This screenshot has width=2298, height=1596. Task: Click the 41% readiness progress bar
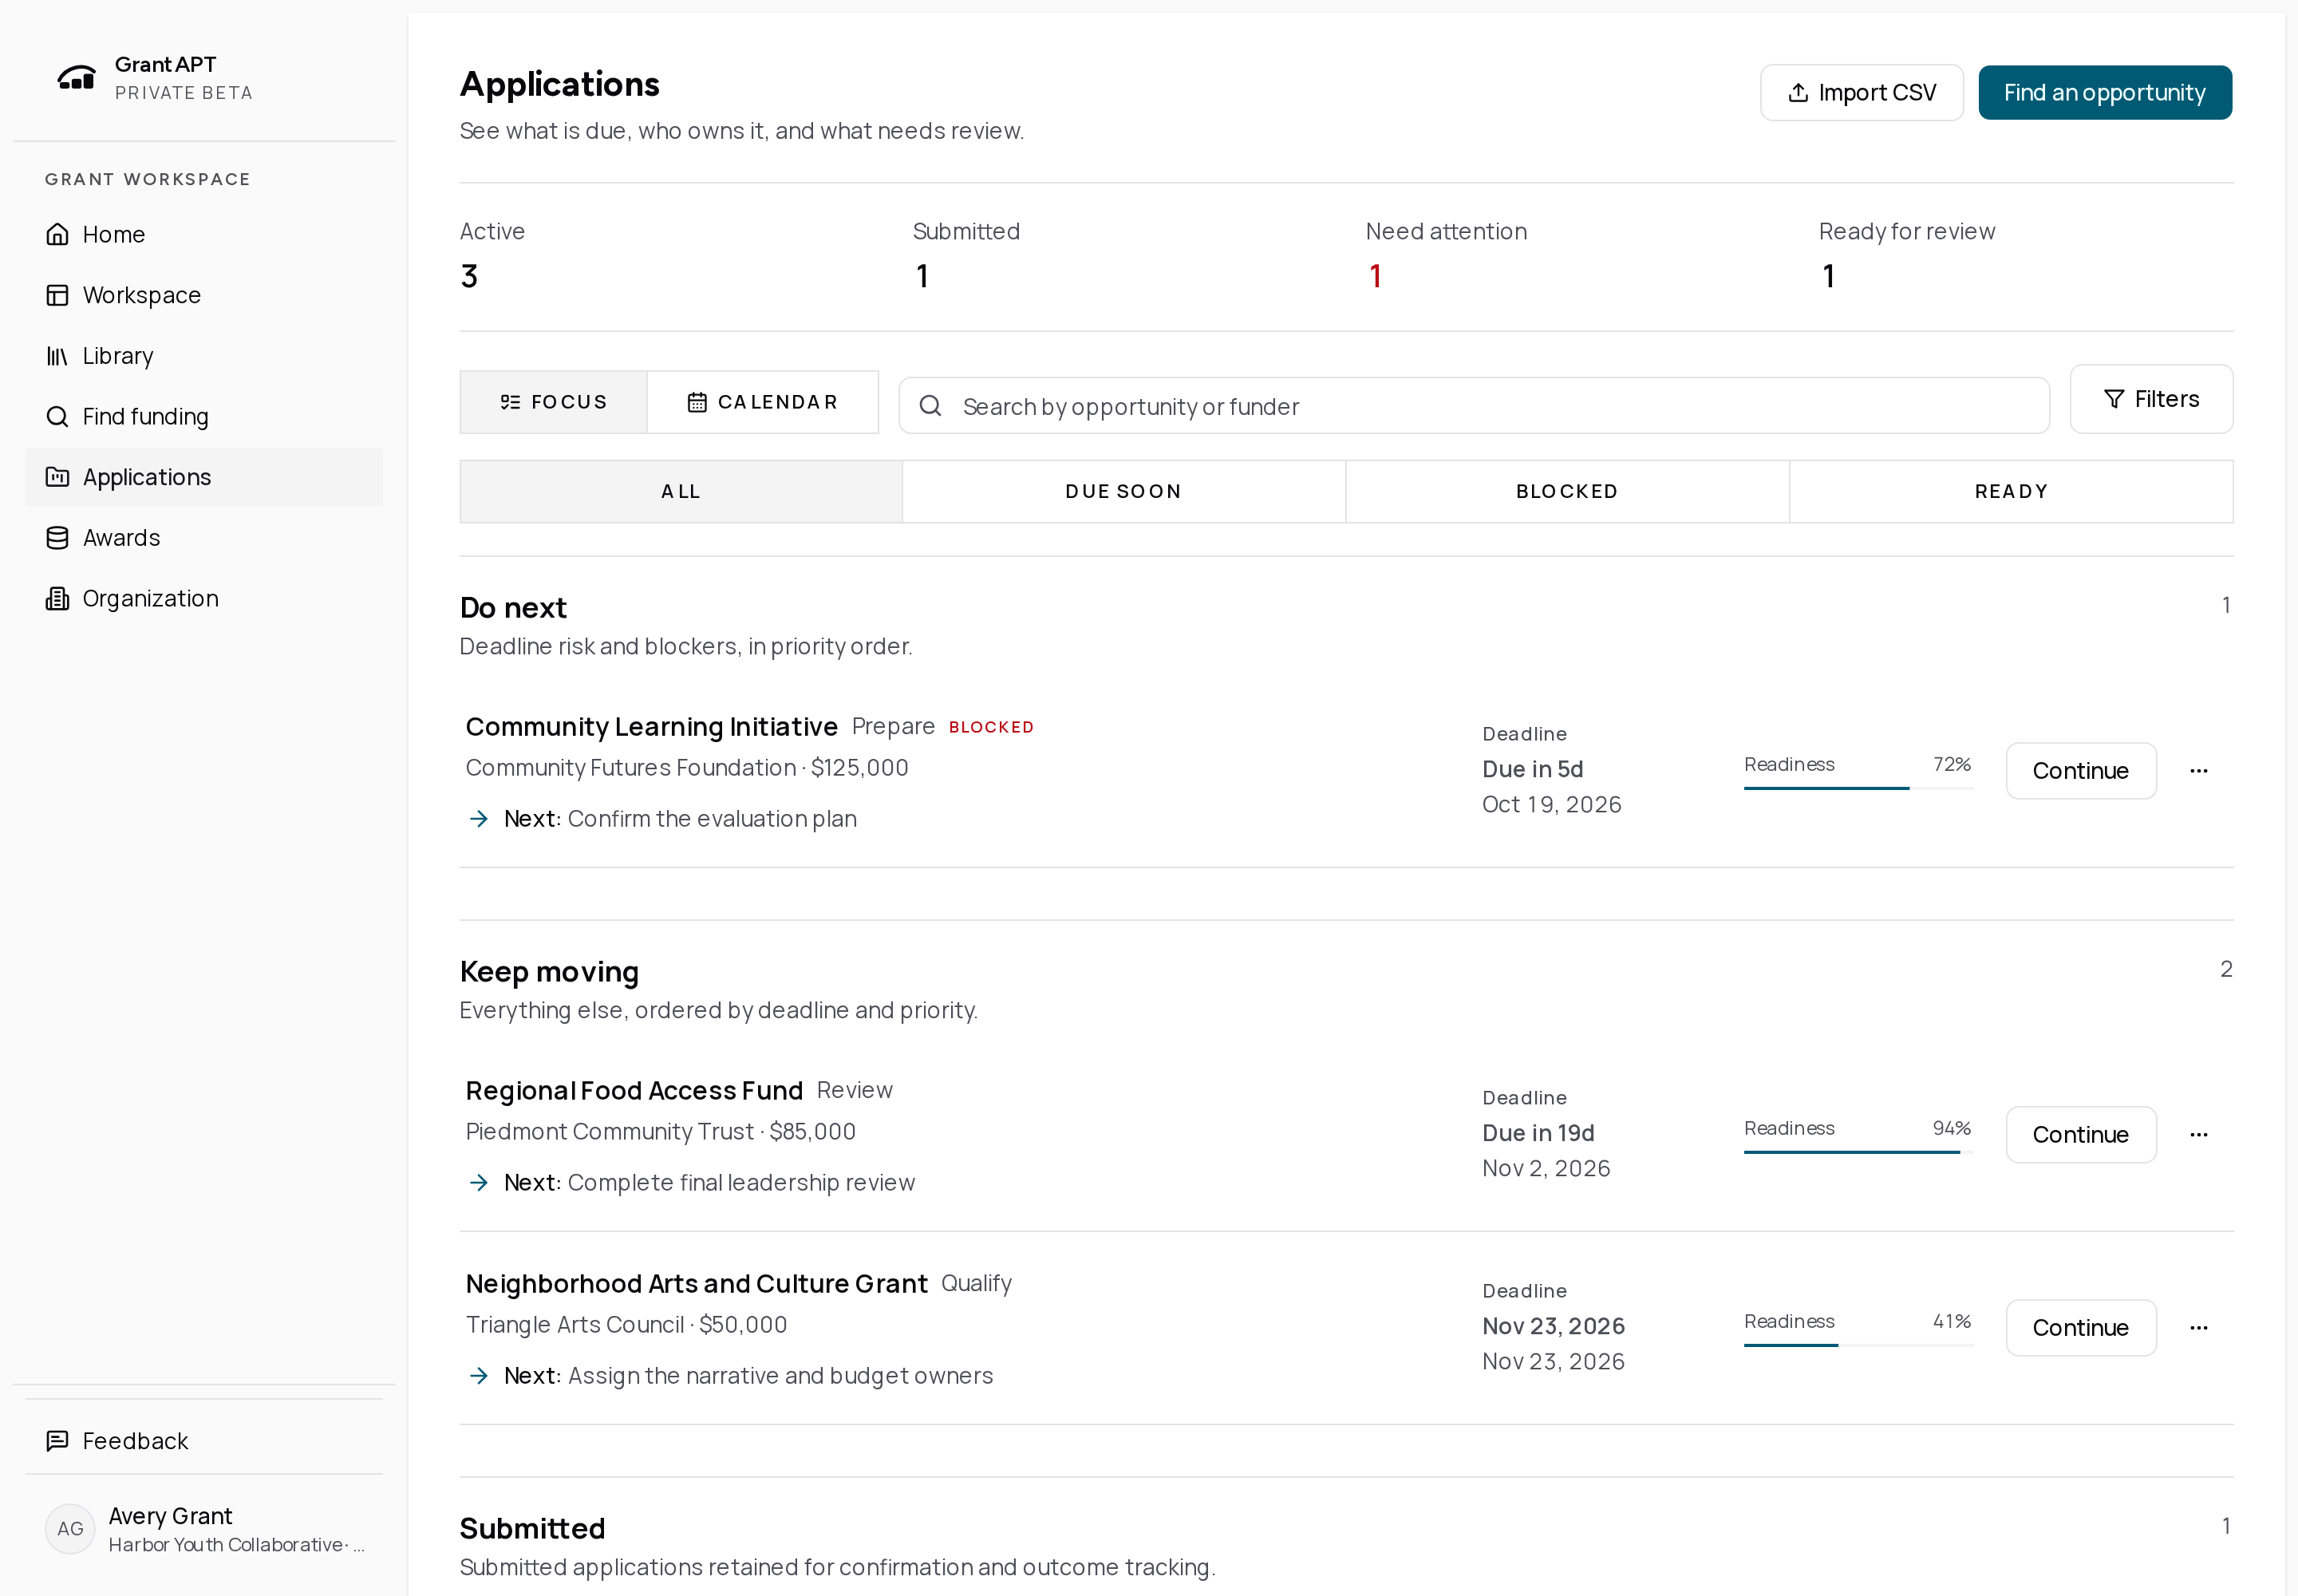[1859, 1346]
